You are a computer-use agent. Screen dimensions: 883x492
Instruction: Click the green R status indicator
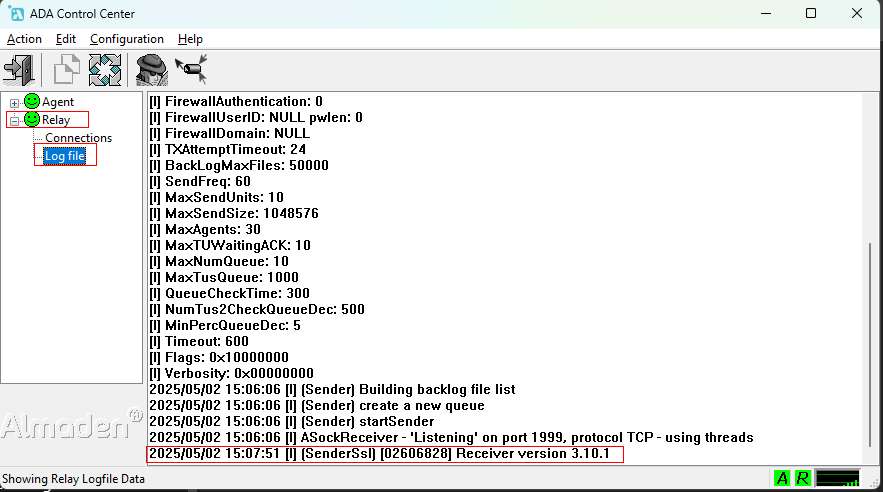tap(802, 478)
